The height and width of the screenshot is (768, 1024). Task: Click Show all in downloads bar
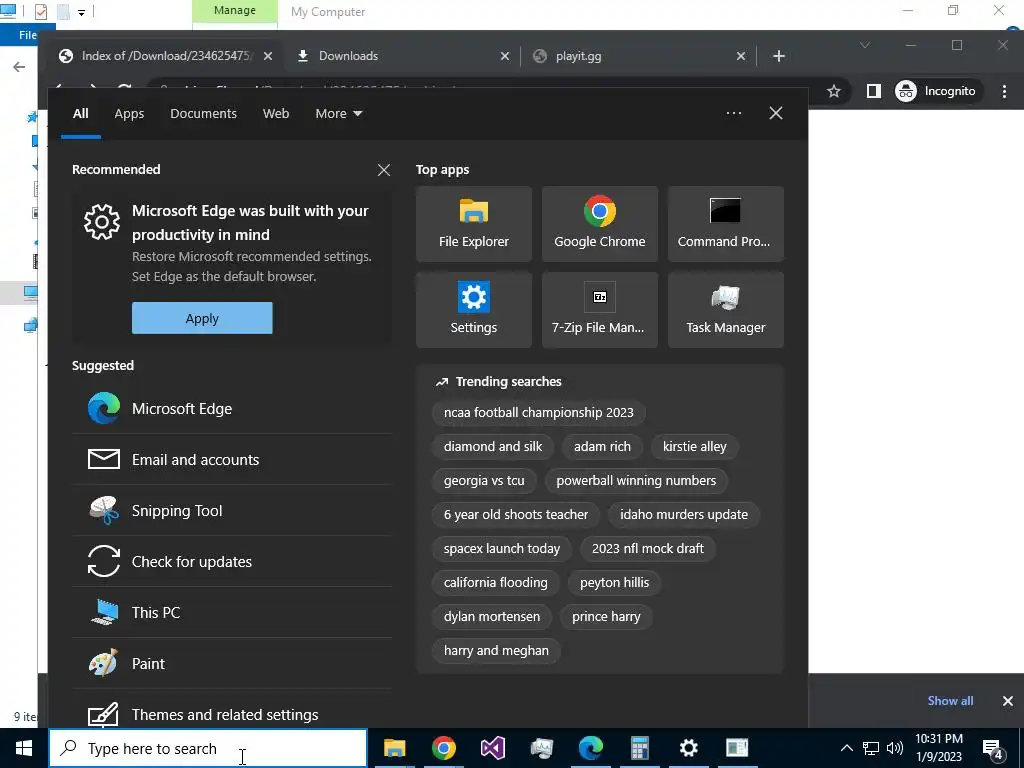[950, 700]
